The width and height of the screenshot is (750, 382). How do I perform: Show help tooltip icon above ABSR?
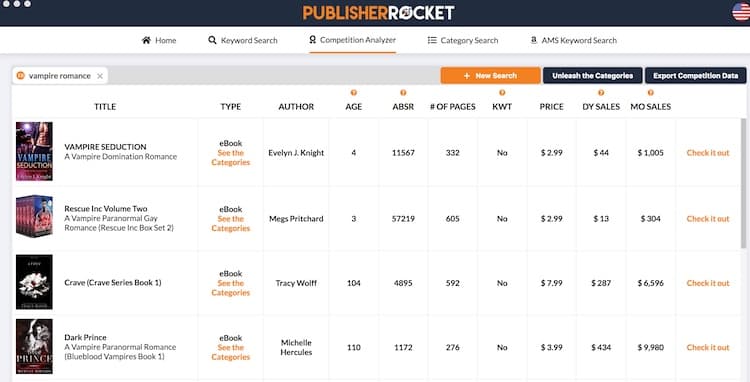coord(403,93)
